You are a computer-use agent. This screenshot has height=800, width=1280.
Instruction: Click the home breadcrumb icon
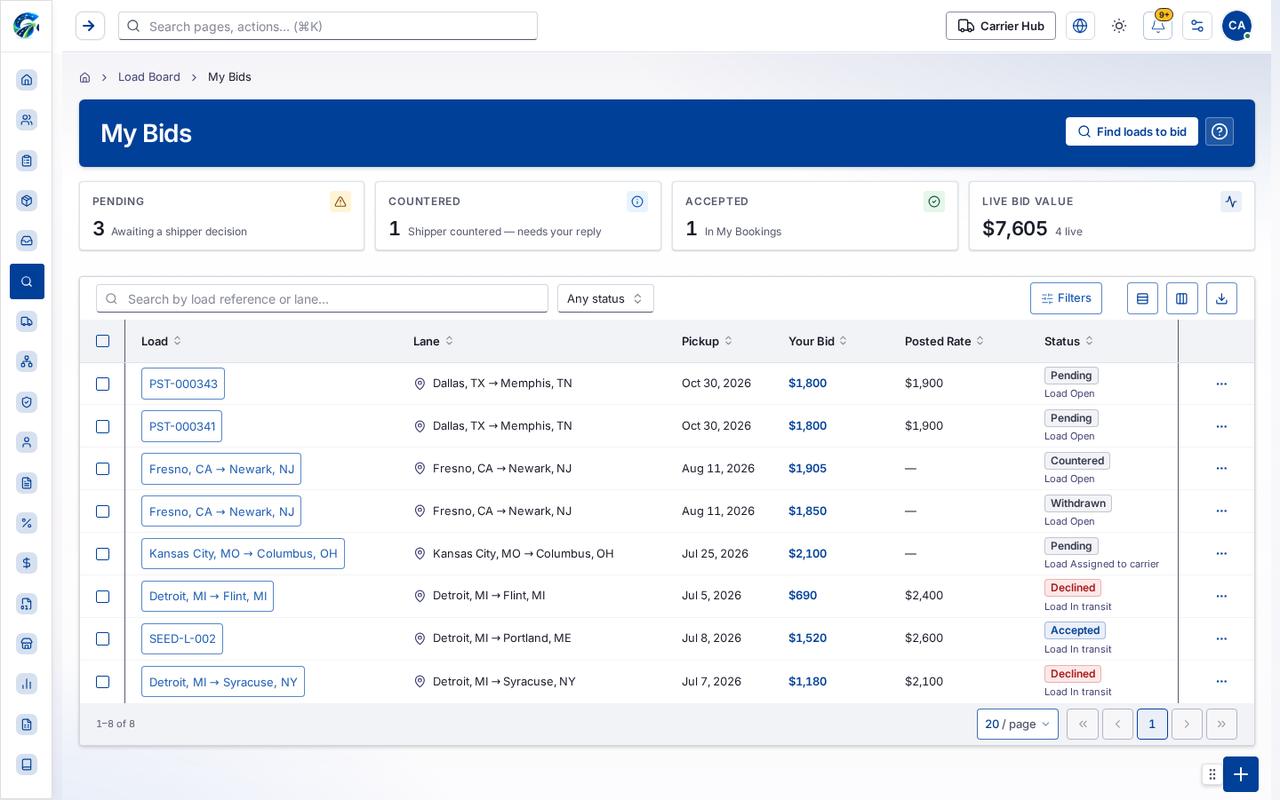[85, 77]
